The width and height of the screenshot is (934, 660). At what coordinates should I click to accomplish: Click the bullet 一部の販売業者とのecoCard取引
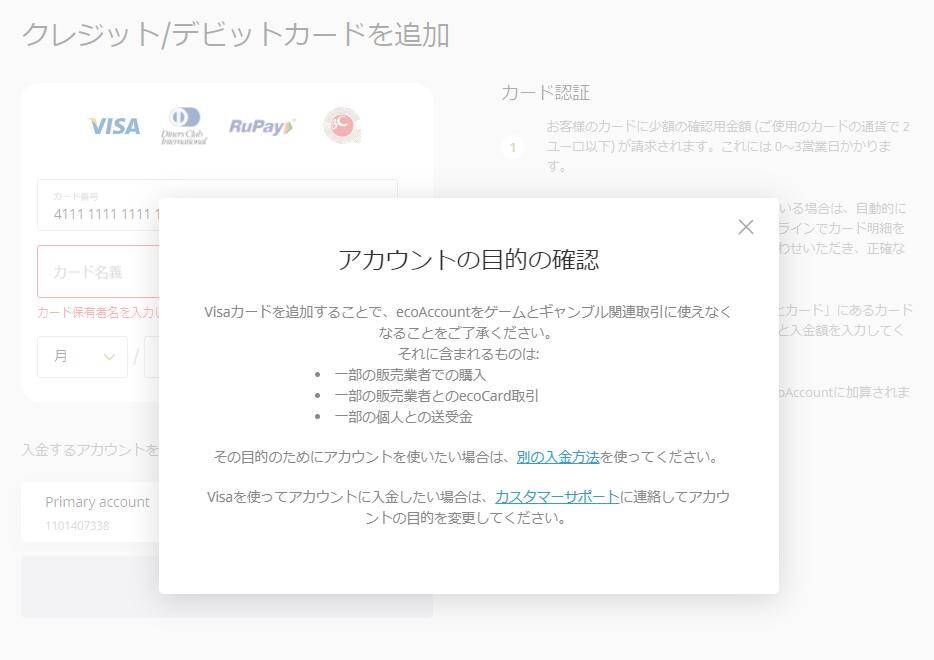pyautogui.click(x=437, y=396)
